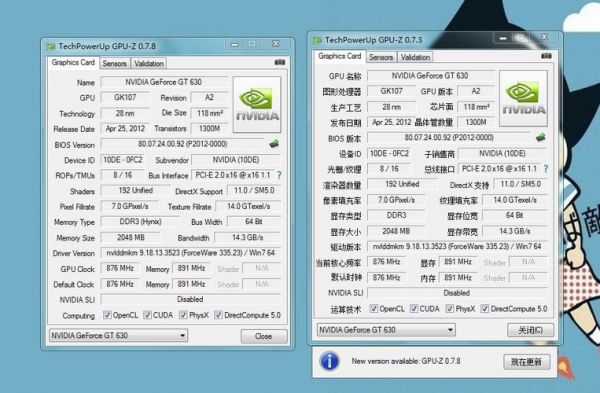
Task: Toggle DirectCompute 5.0 checkbox in GPU-Z 0.7.8
Action: (x=218, y=315)
